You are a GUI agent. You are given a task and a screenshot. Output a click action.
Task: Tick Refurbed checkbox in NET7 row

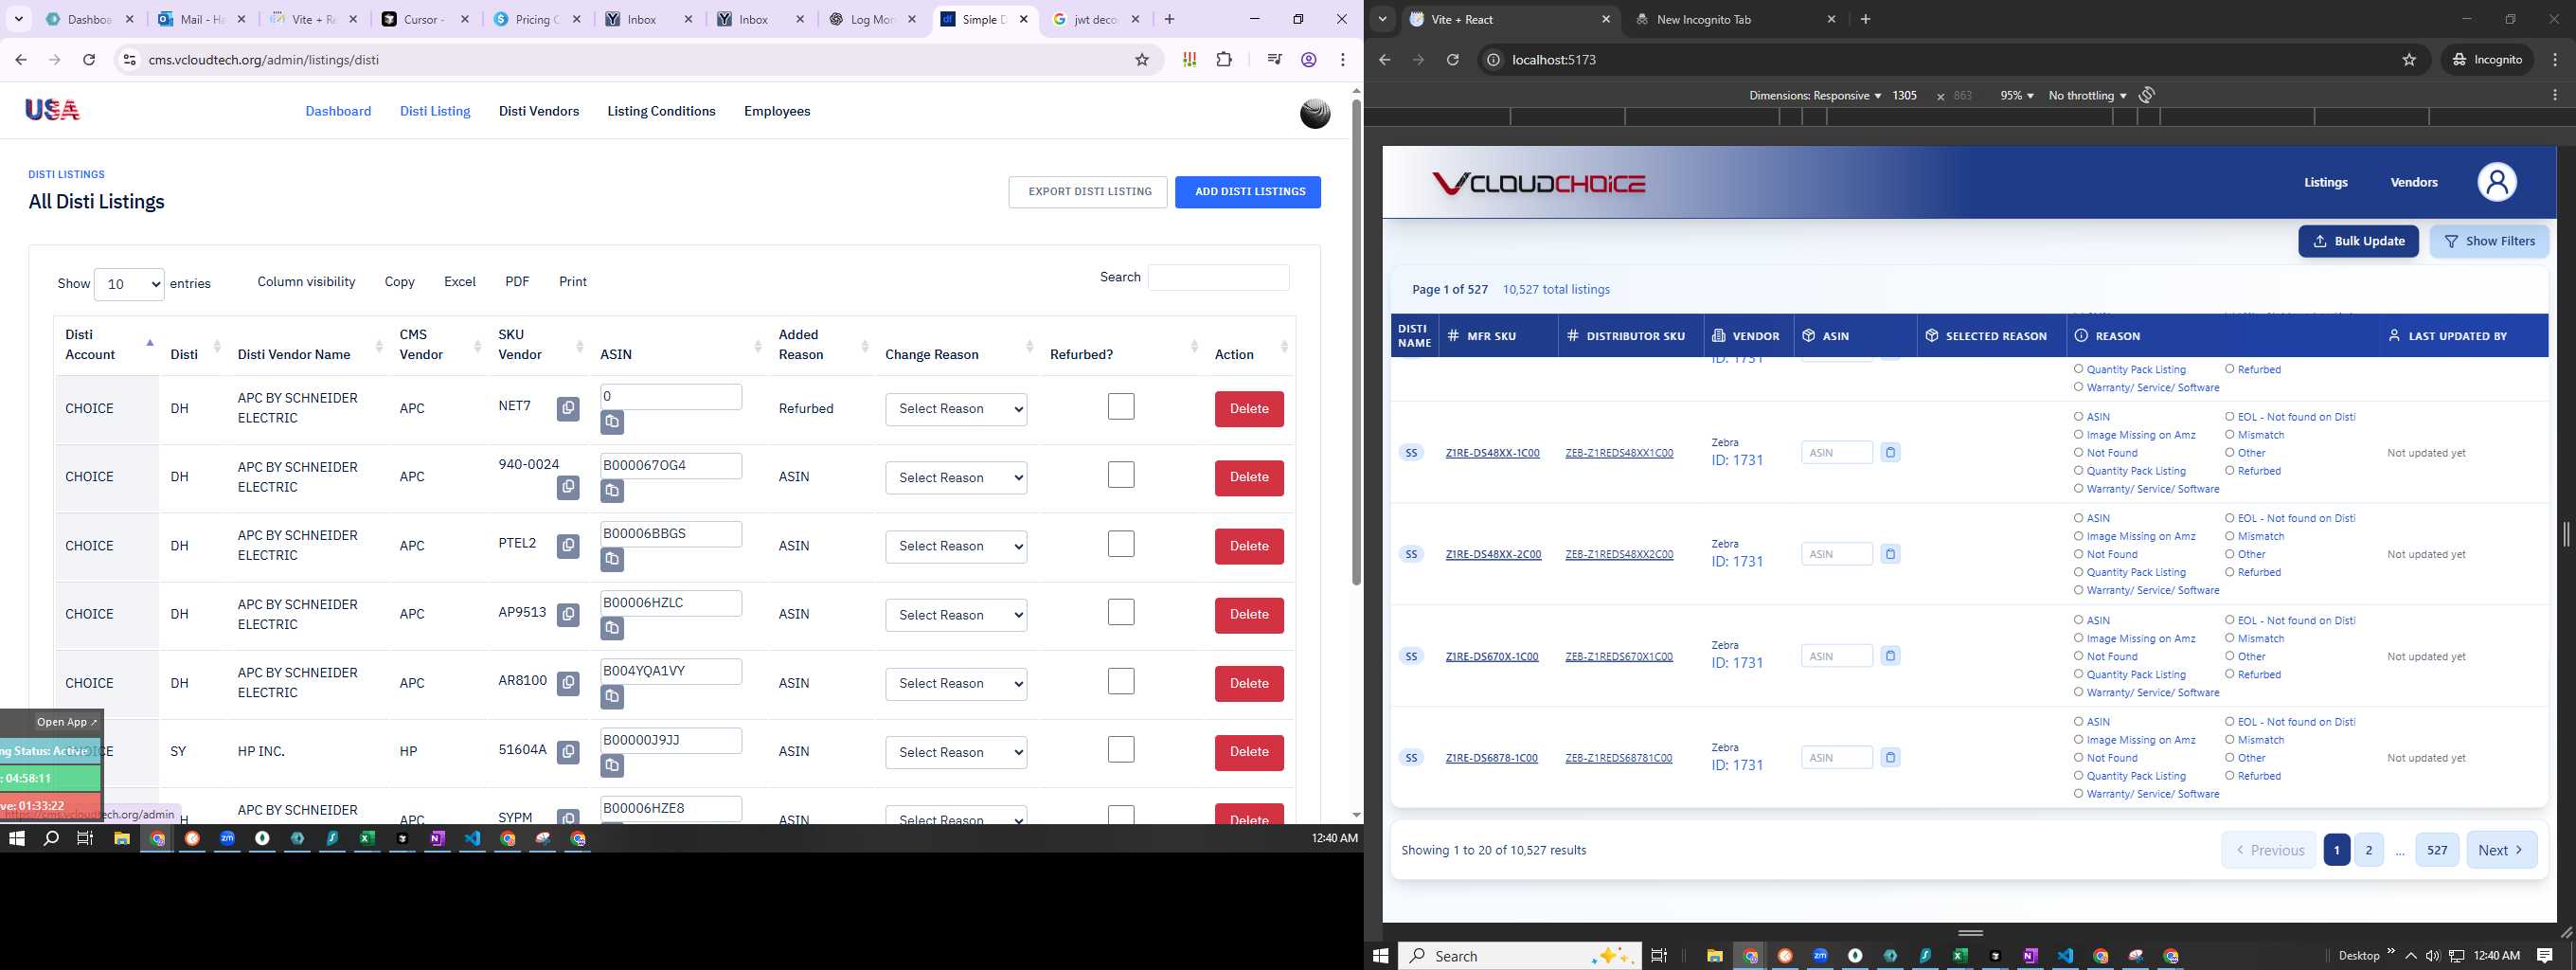1121,407
